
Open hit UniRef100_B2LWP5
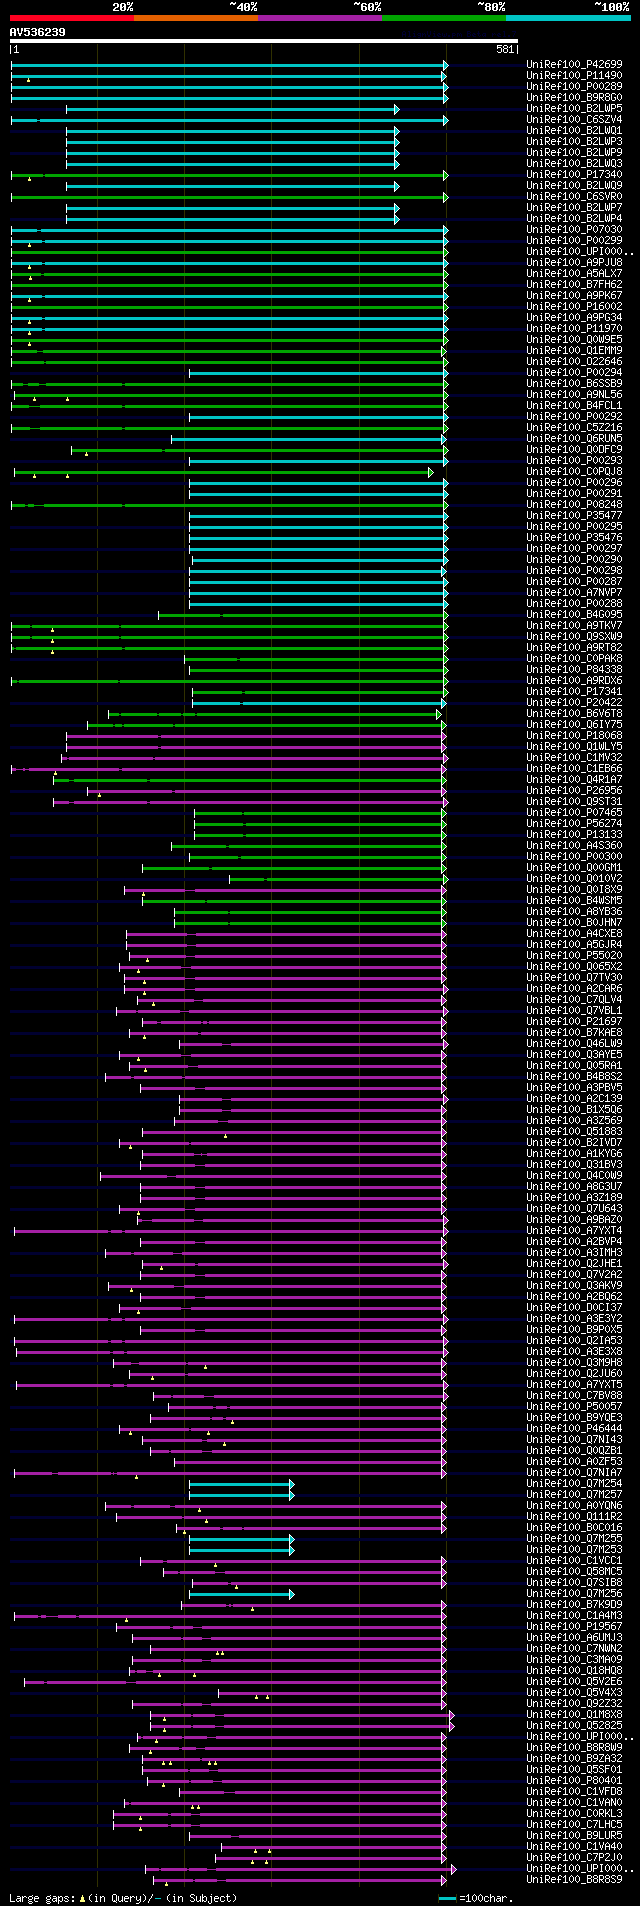click(574, 109)
